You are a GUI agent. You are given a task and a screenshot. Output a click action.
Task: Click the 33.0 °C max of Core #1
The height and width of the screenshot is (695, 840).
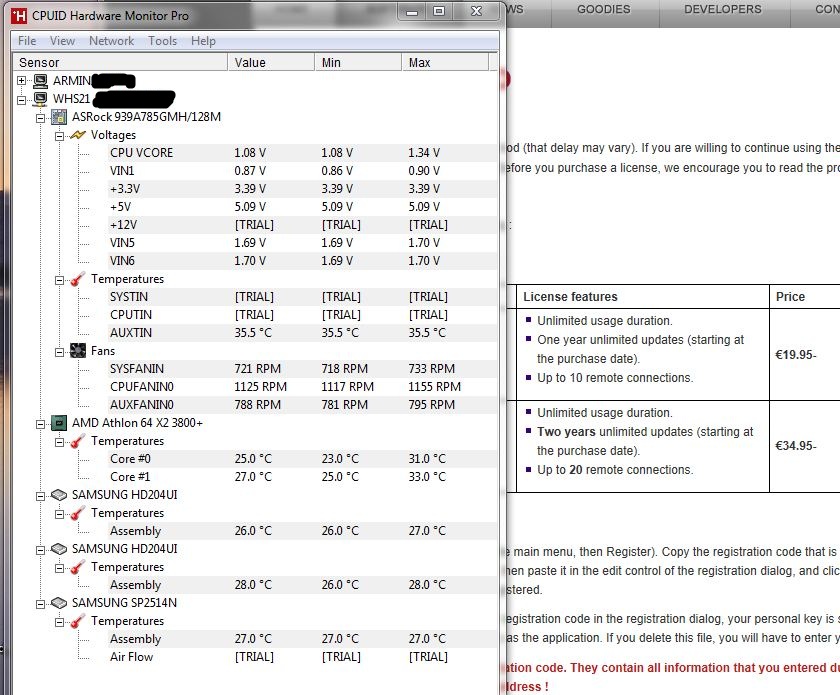coord(427,477)
